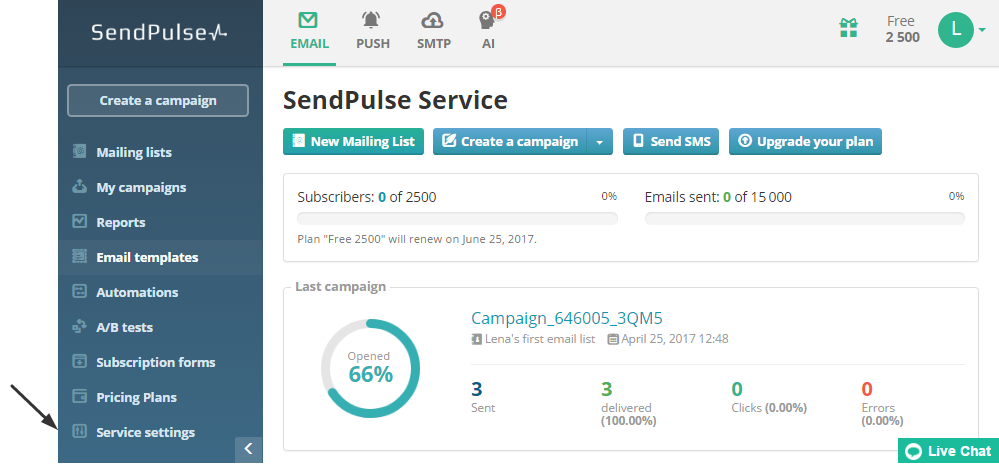Click the Subscribers progress bar
The width and height of the screenshot is (999, 464).
pos(457,219)
